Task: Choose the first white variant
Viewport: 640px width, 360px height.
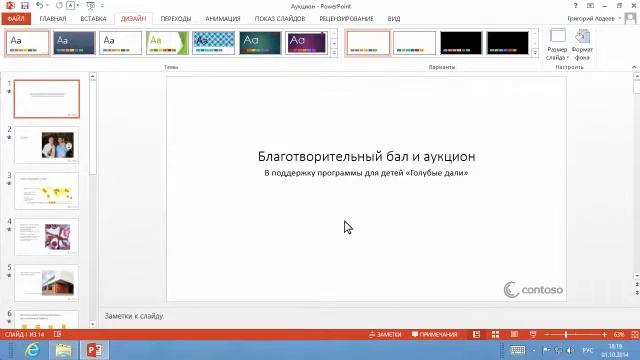Action: 368,43
